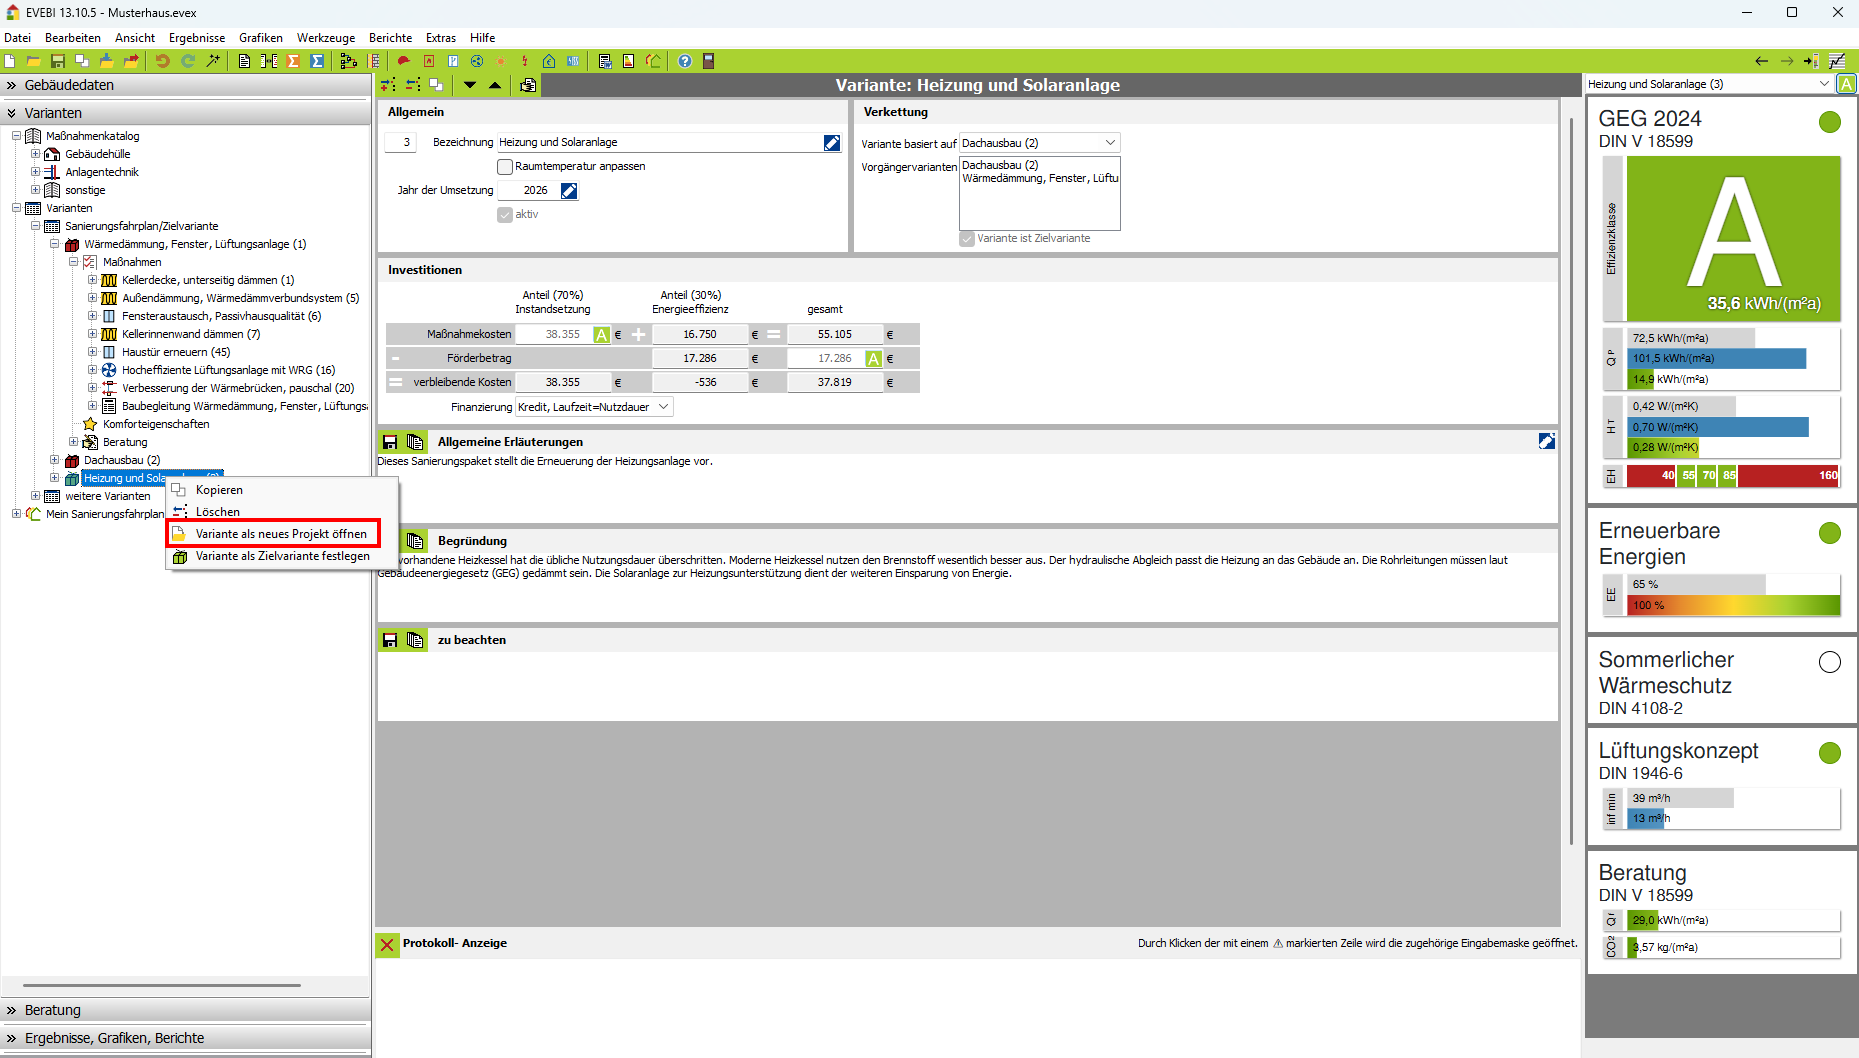
Task: Expand the Dachausbau (2) tree node
Action: pyautogui.click(x=55, y=460)
